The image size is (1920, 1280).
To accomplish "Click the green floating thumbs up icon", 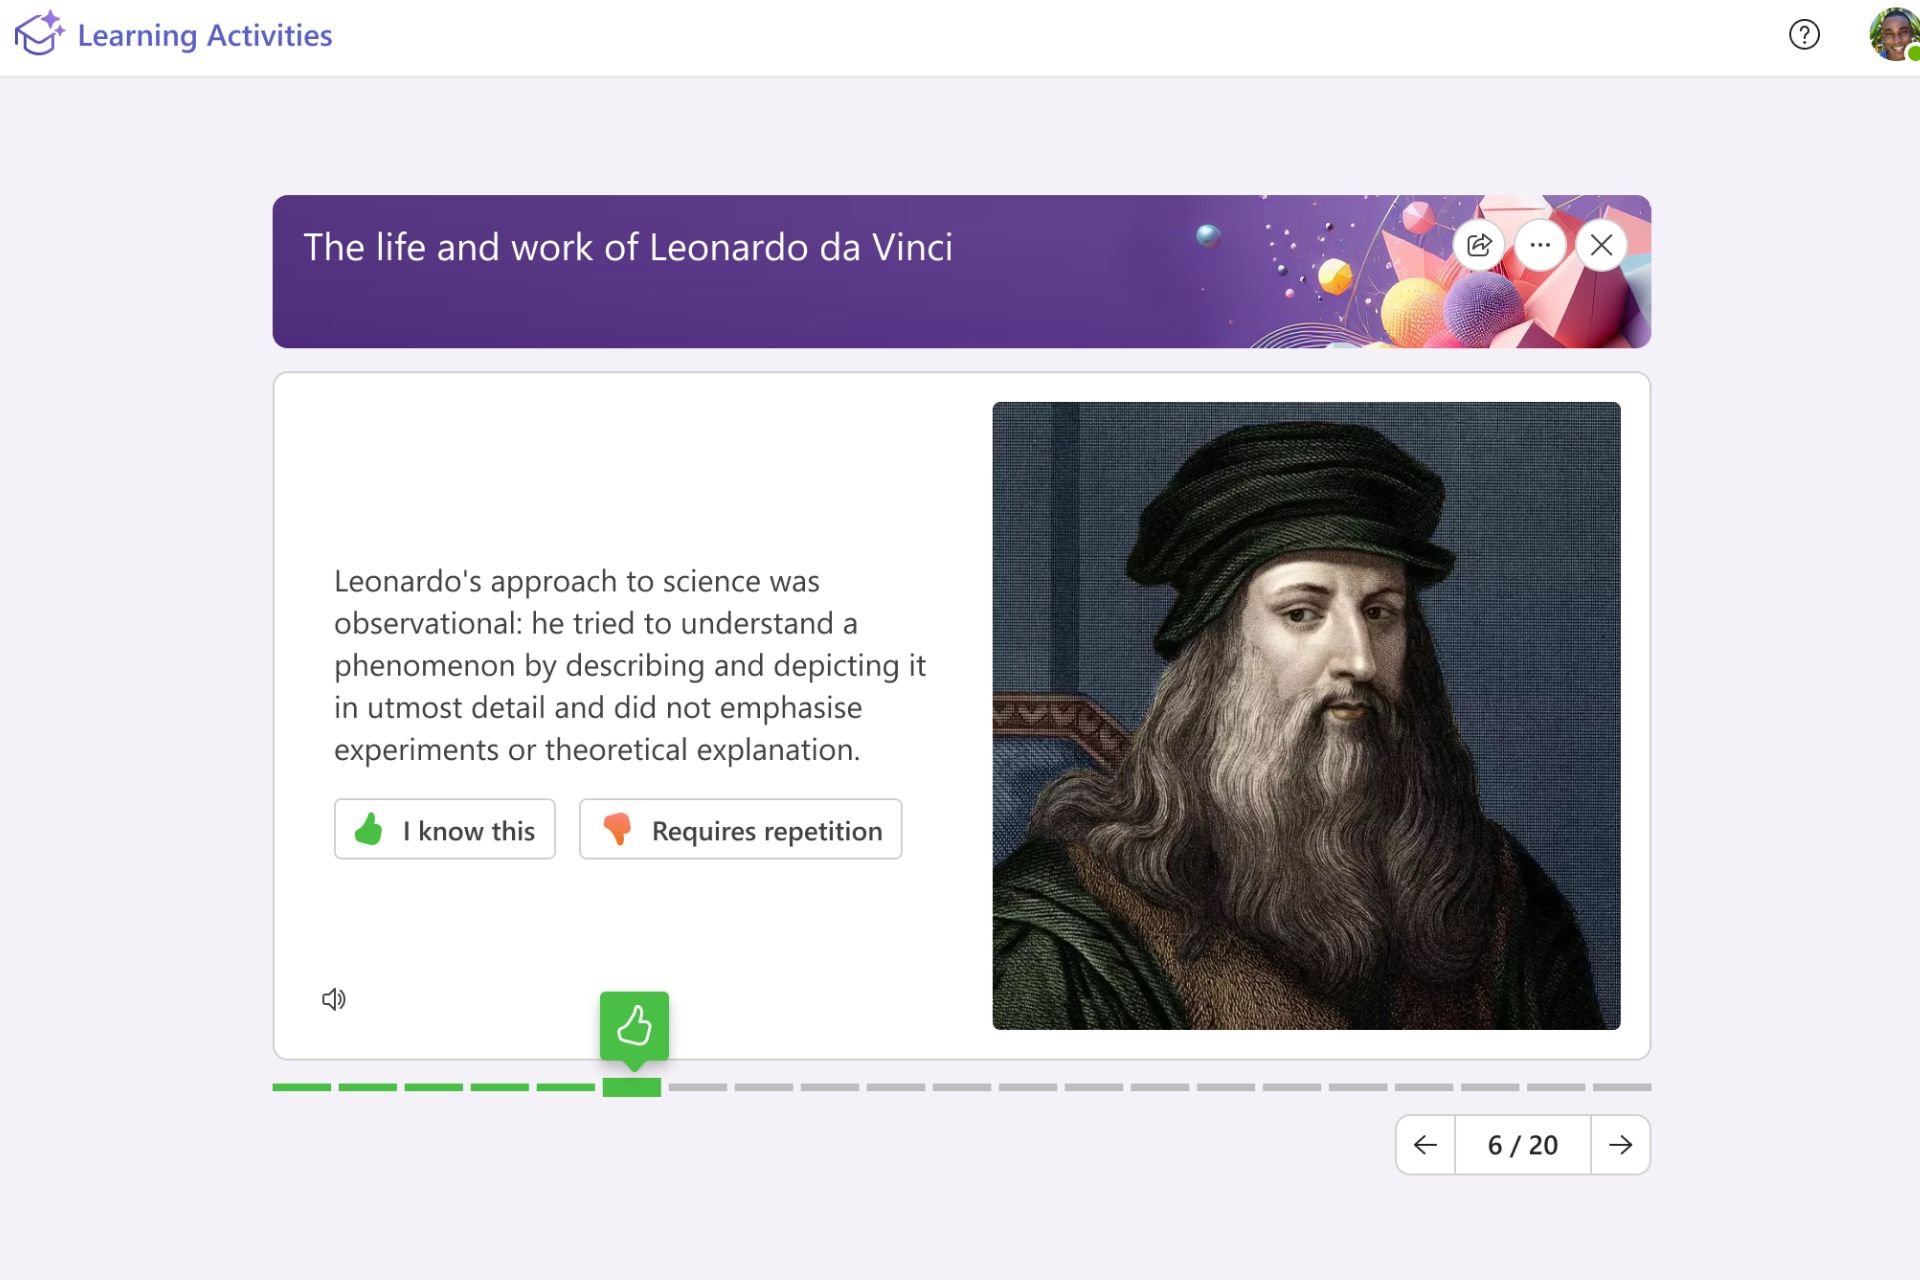I will point(634,1024).
